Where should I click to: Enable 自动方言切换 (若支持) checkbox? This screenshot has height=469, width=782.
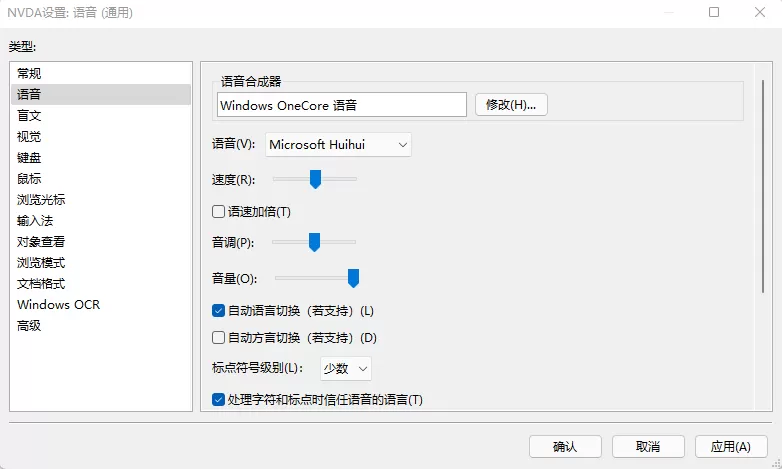tap(219, 338)
